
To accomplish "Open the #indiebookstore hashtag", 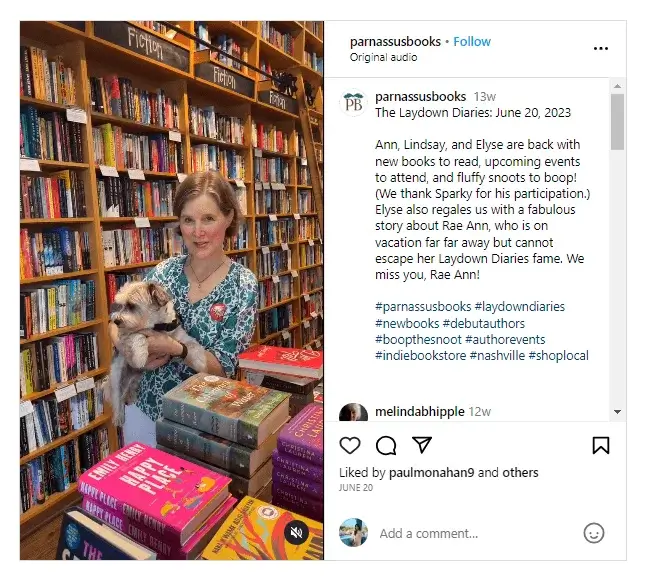I will 420,355.
